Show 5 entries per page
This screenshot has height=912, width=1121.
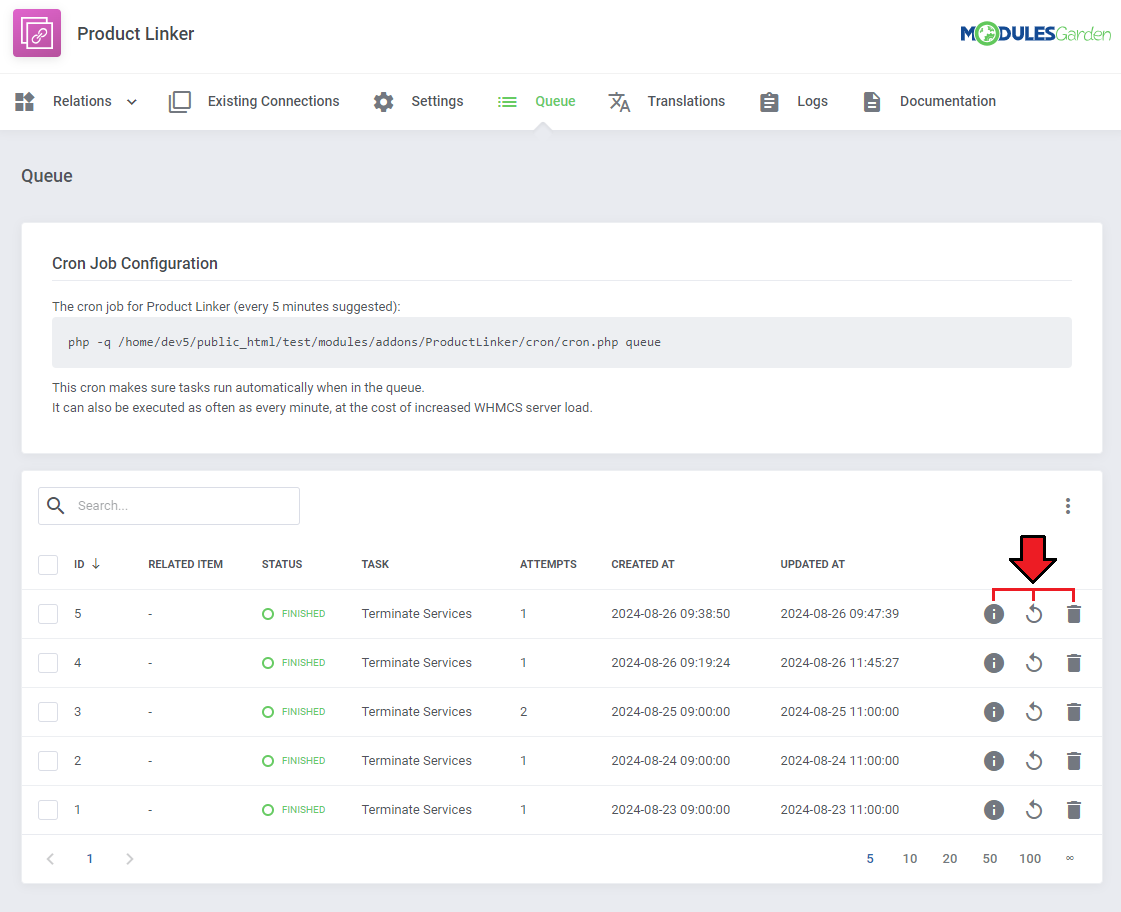tap(870, 858)
